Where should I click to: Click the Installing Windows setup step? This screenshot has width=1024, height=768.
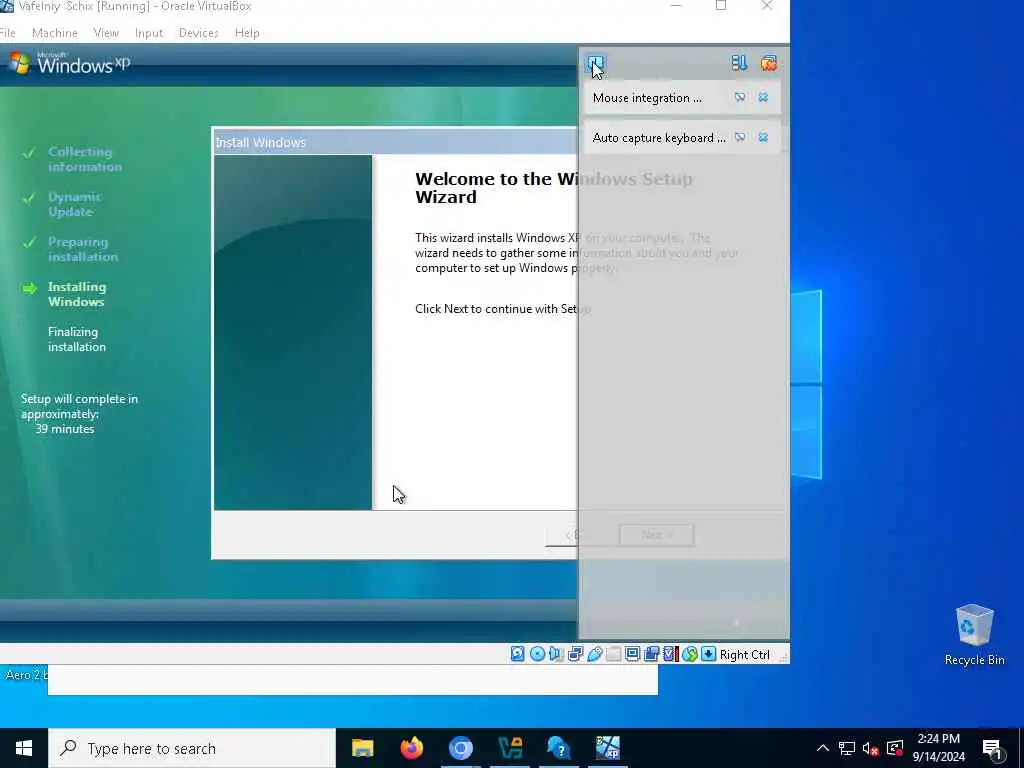click(x=76, y=294)
